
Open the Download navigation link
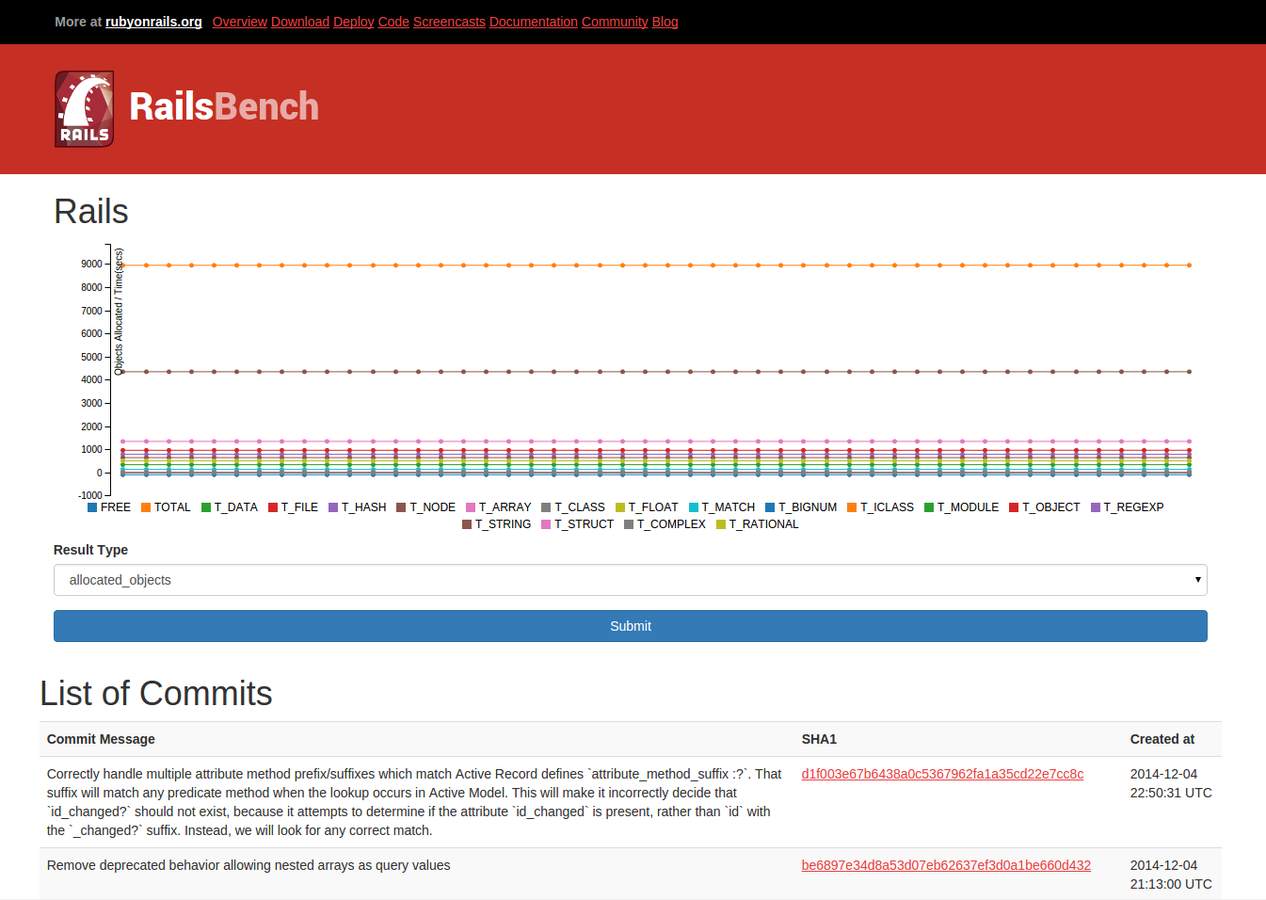point(300,21)
